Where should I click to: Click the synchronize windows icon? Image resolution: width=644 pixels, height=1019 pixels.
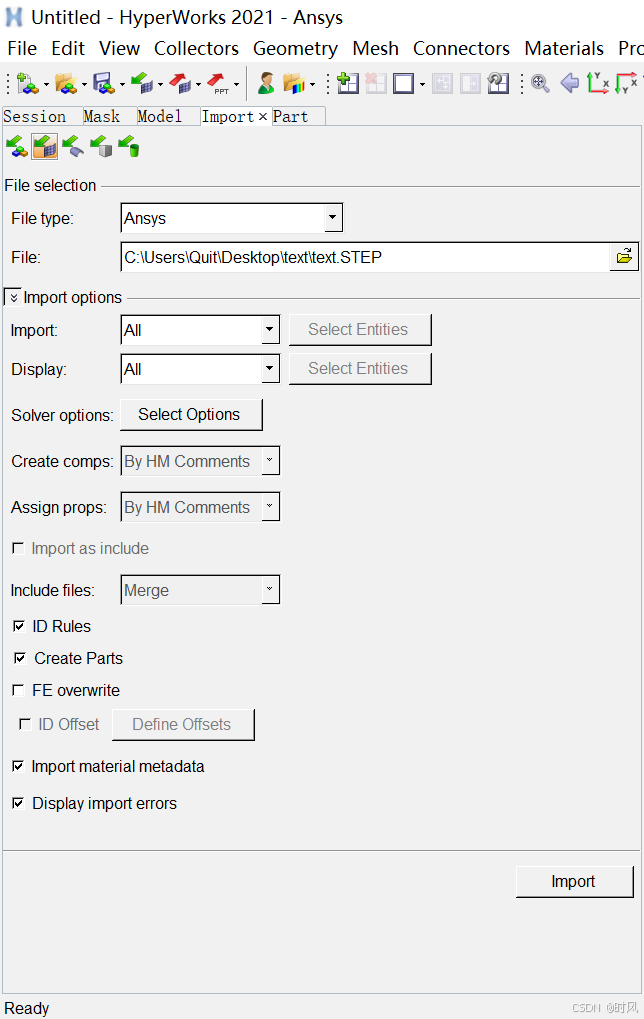(x=498, y=83)
